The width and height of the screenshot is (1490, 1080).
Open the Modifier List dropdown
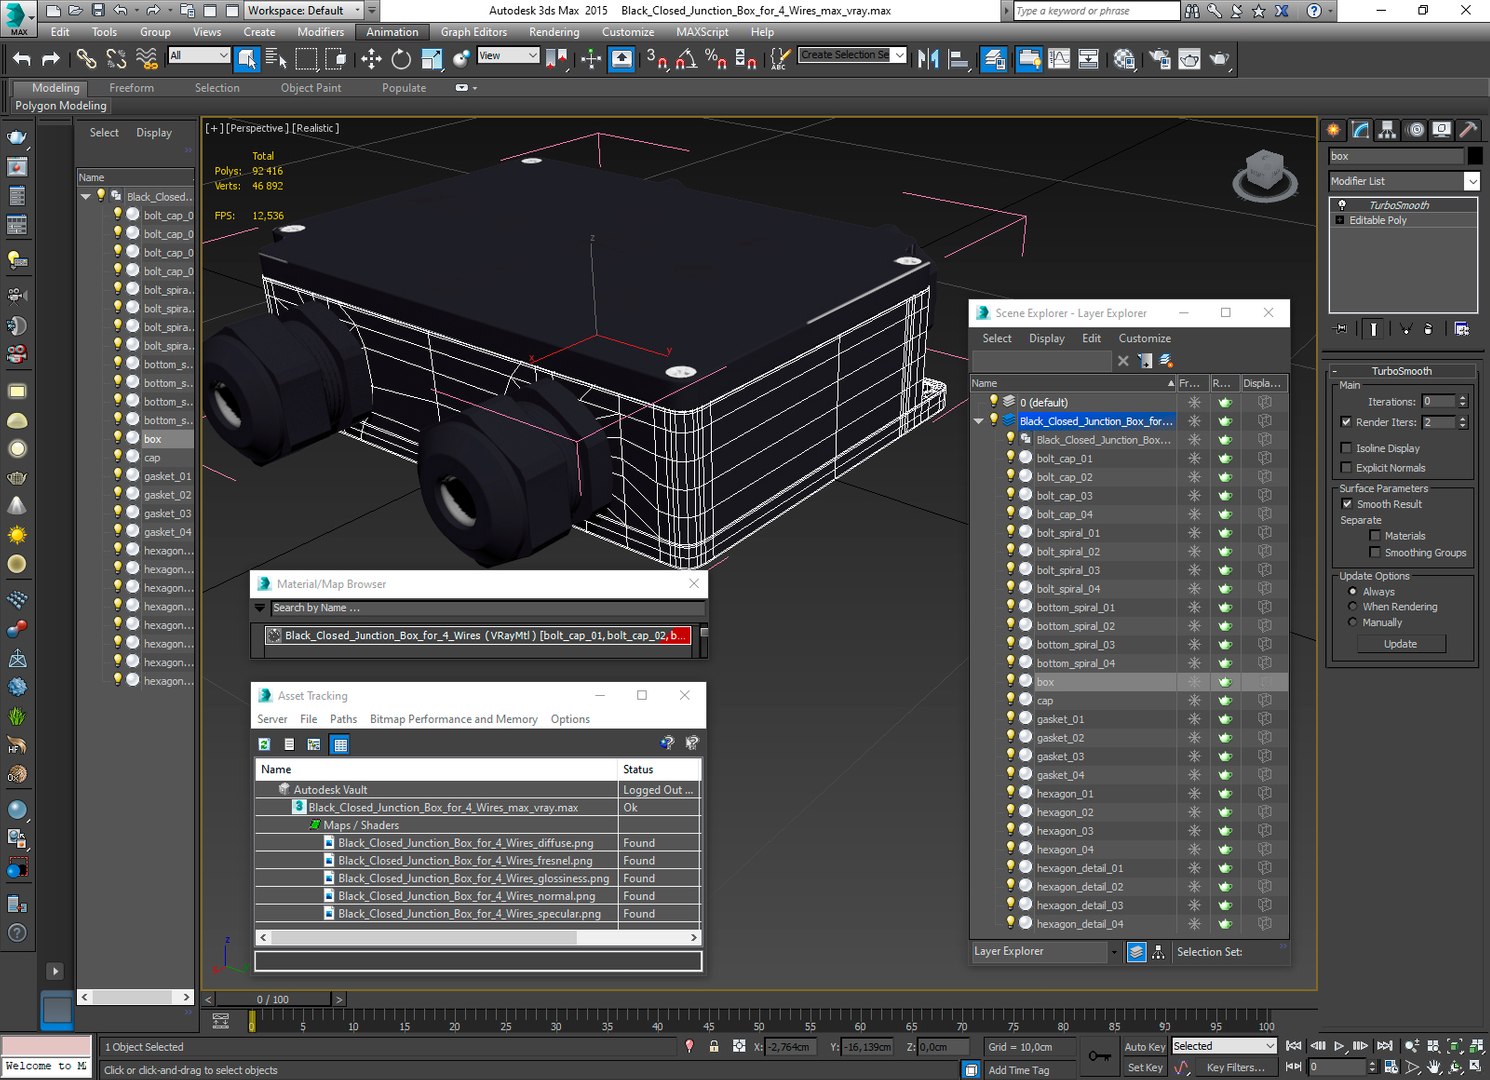(x=1471, y=181)
